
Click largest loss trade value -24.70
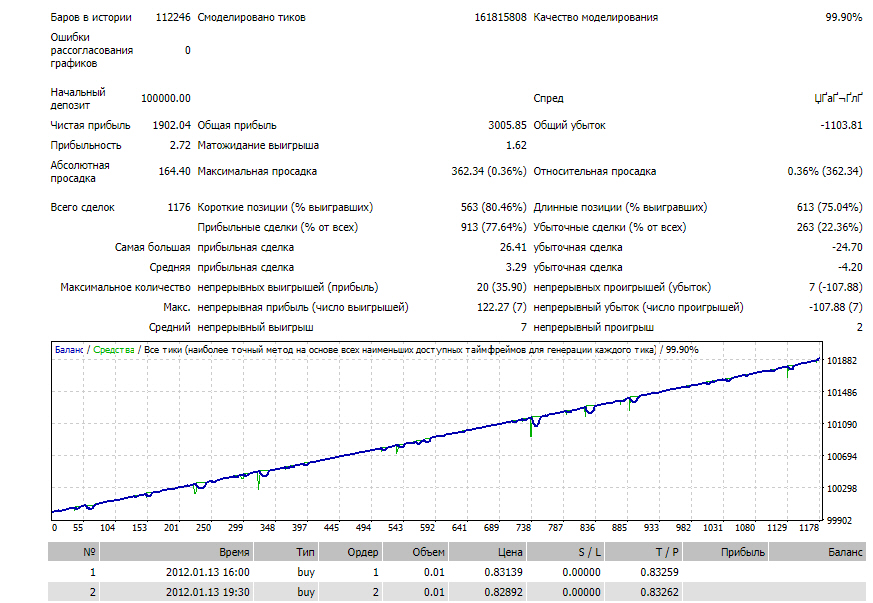847,248
